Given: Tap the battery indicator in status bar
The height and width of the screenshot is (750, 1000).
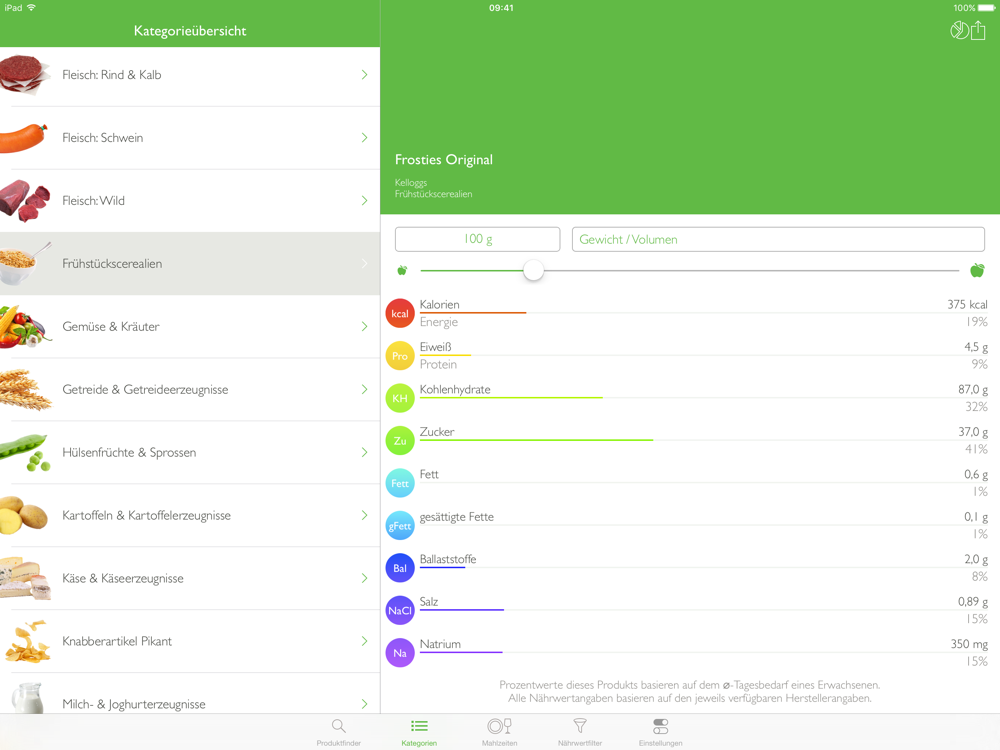Looking at the screenshot, I should [986, 8].
